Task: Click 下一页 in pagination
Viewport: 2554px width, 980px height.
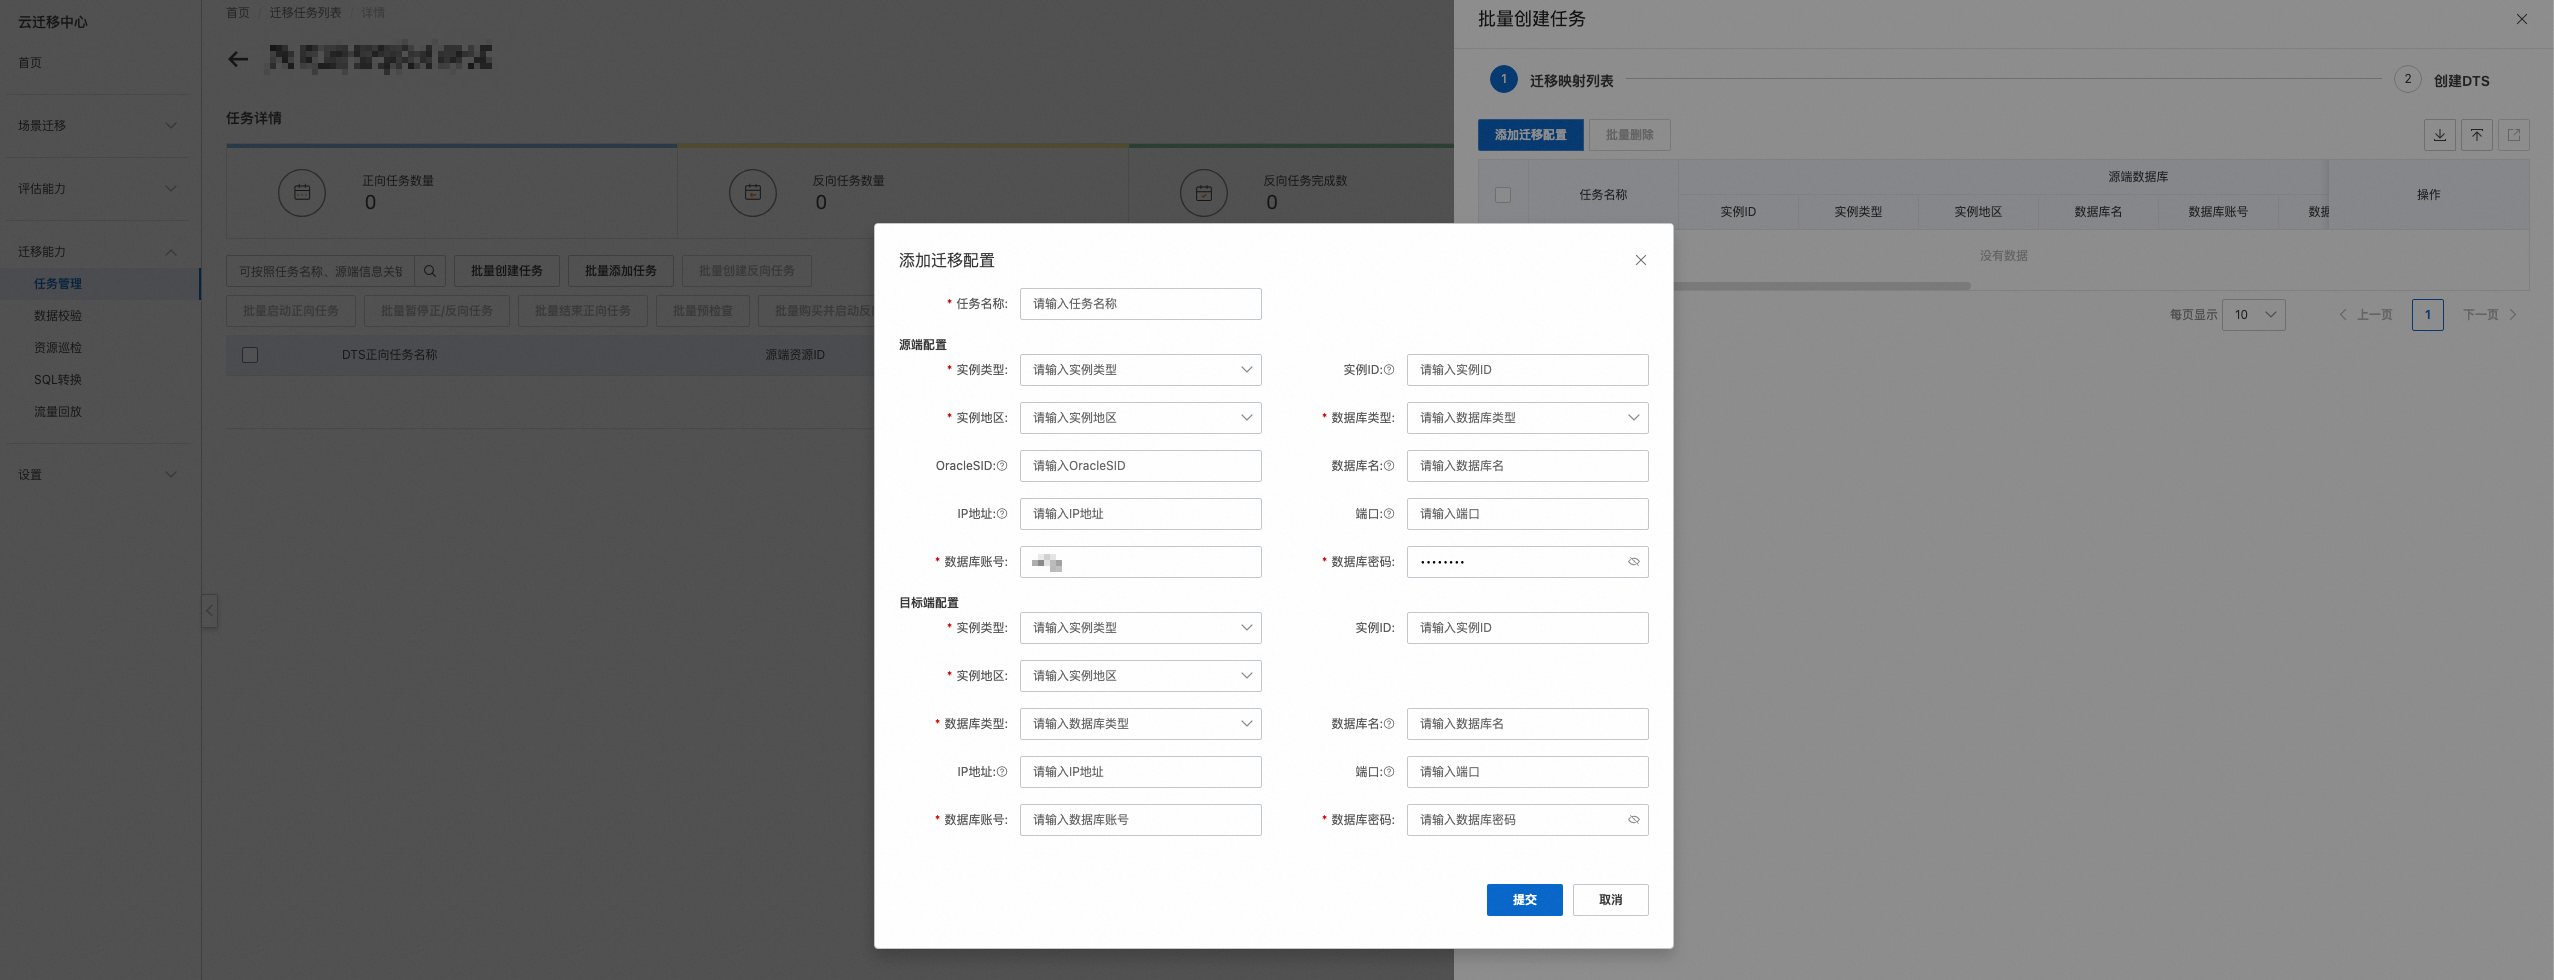Action: click(x=2489, y=315)
